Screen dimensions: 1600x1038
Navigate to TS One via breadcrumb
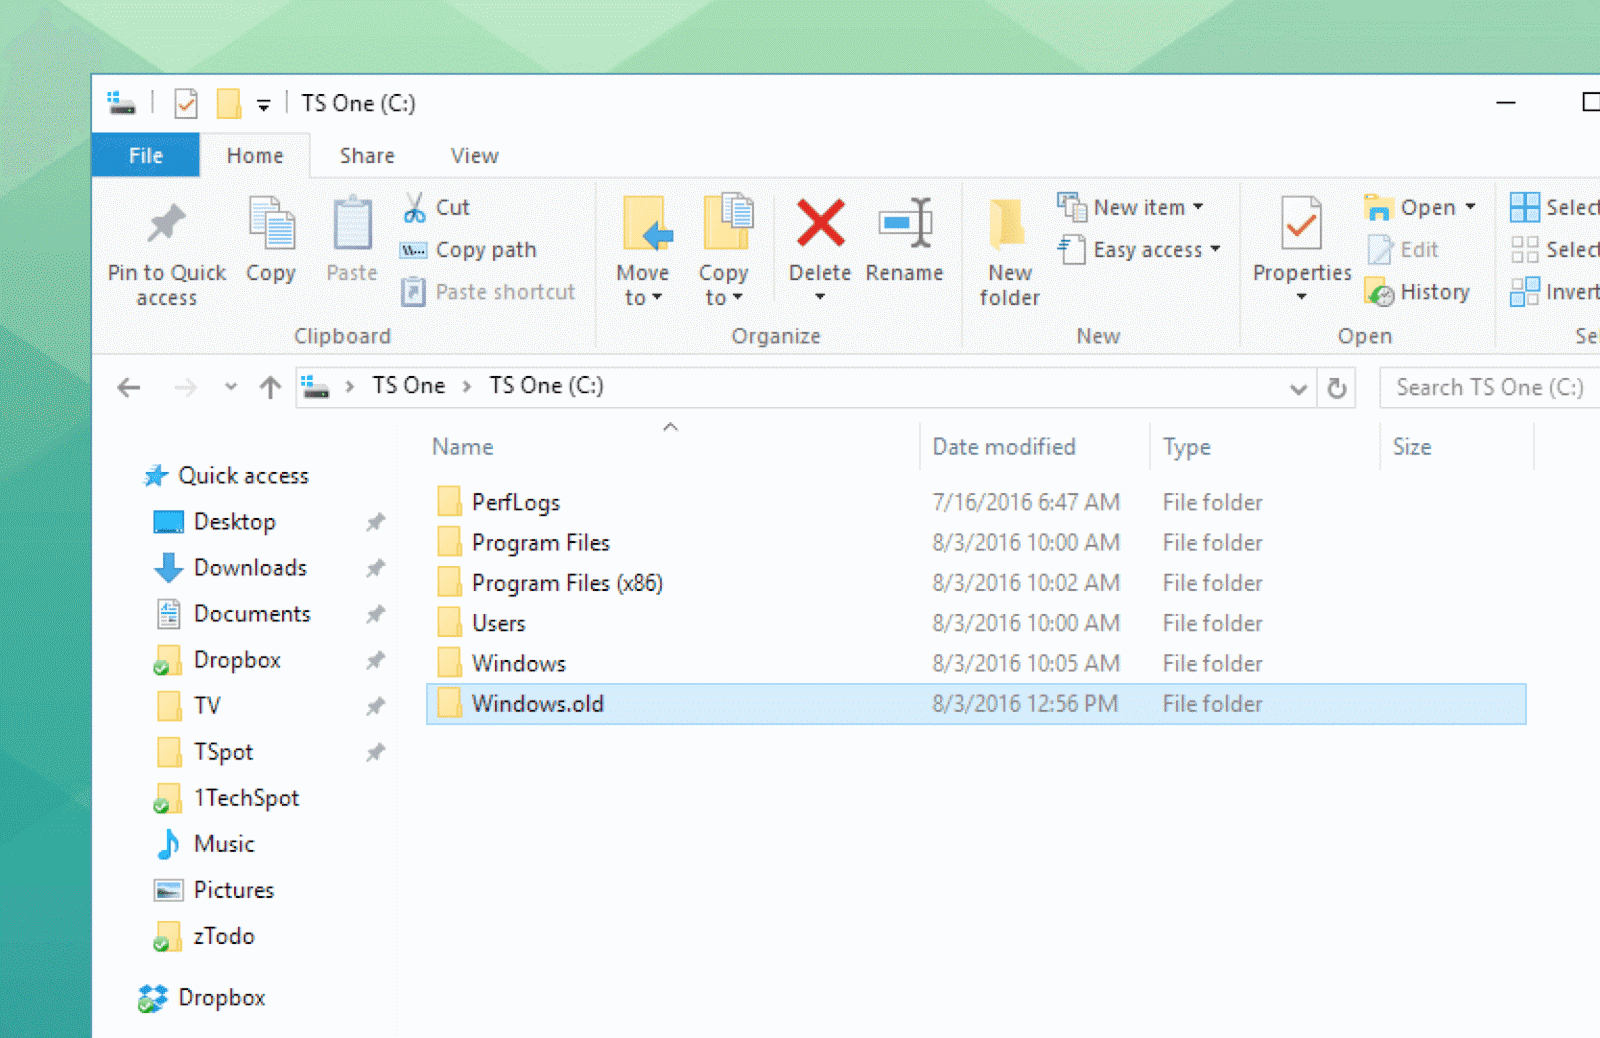tap(407, 385)
